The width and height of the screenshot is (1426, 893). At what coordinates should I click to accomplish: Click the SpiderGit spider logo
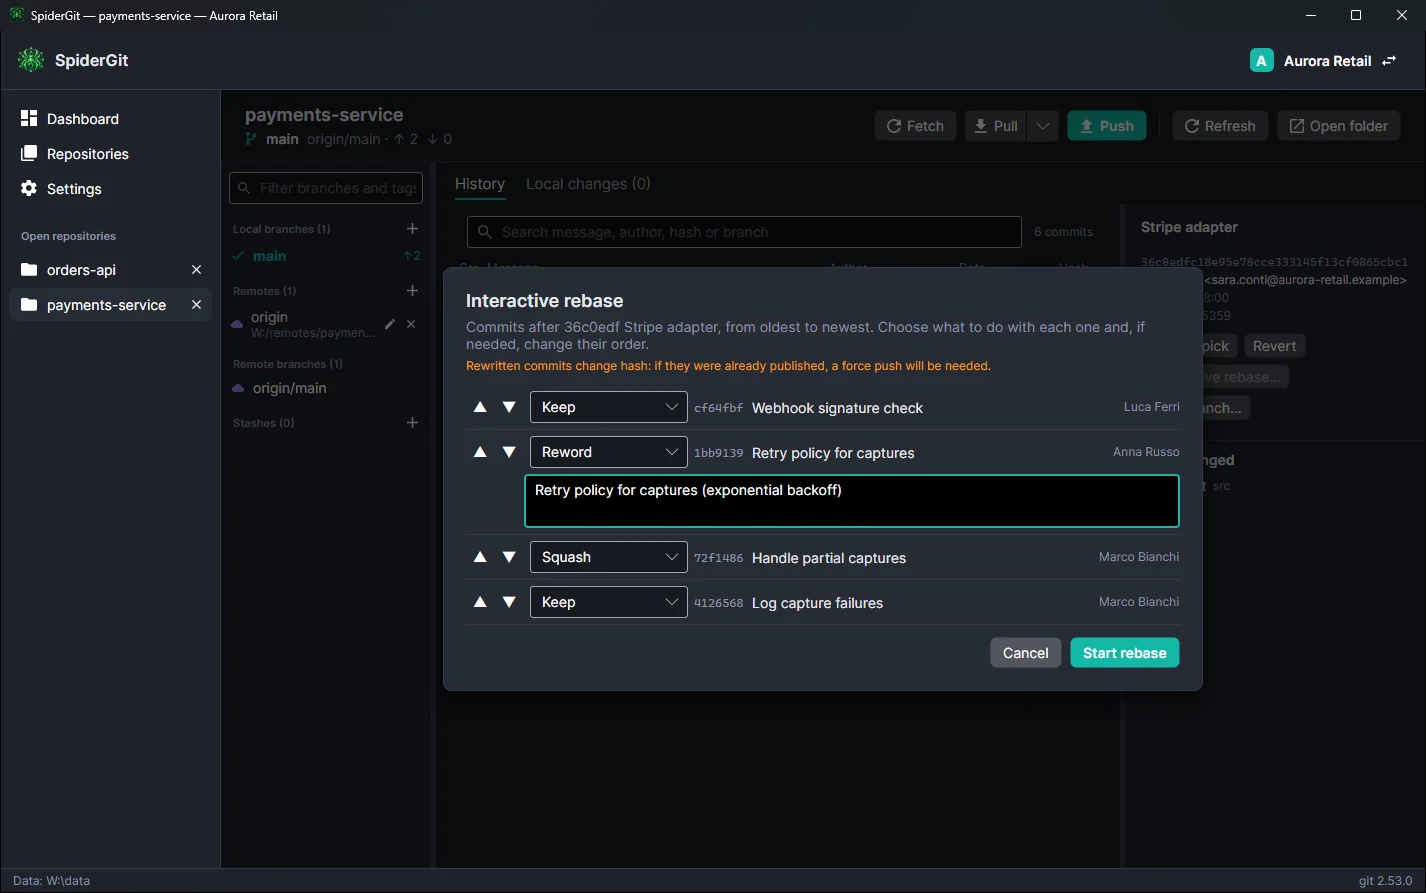(x=31, y=60)
